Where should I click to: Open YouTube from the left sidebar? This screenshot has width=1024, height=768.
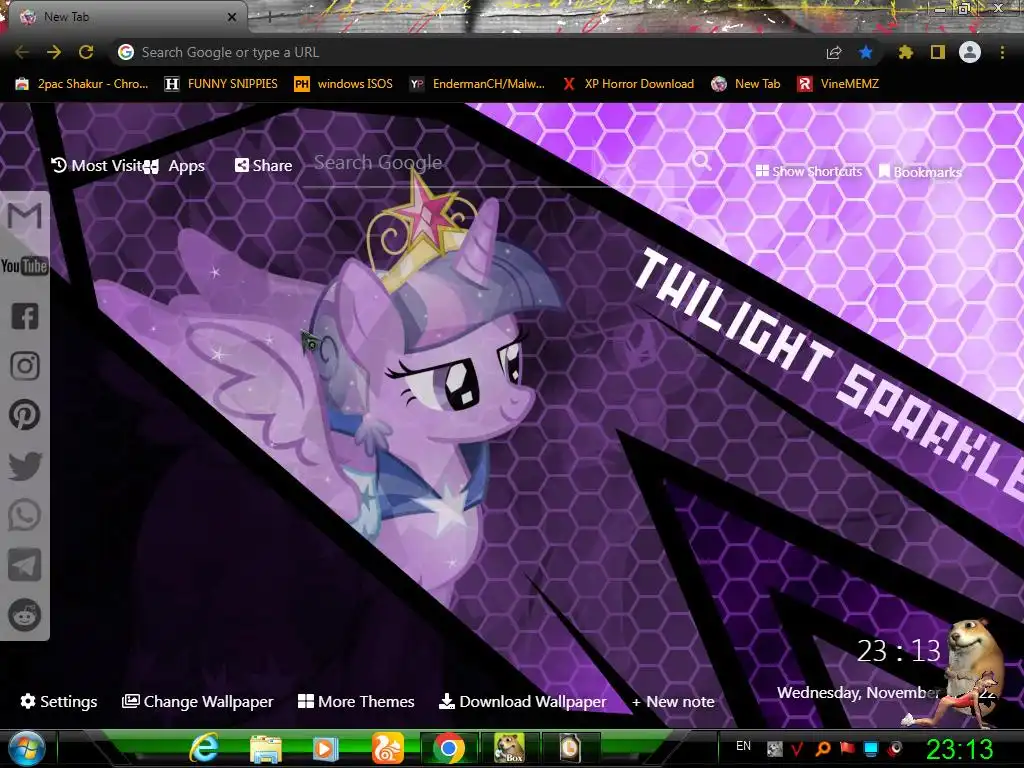tap(25, 266)
